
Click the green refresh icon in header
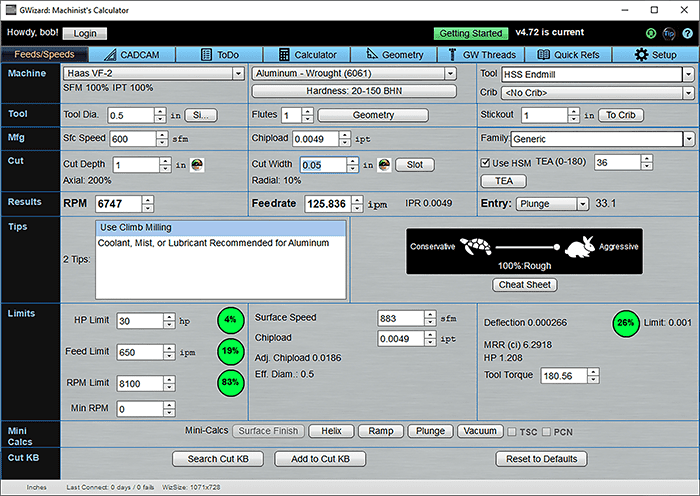click(x=650, y=33)
